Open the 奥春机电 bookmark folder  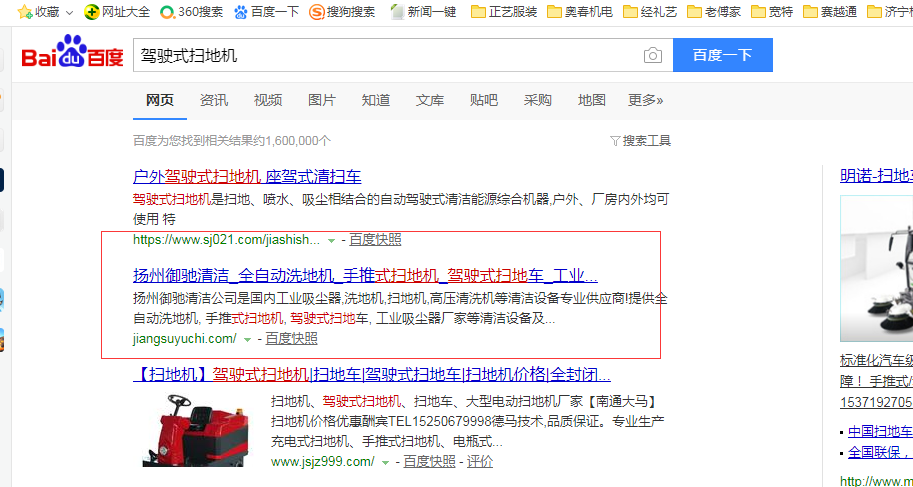click(580, 12)
